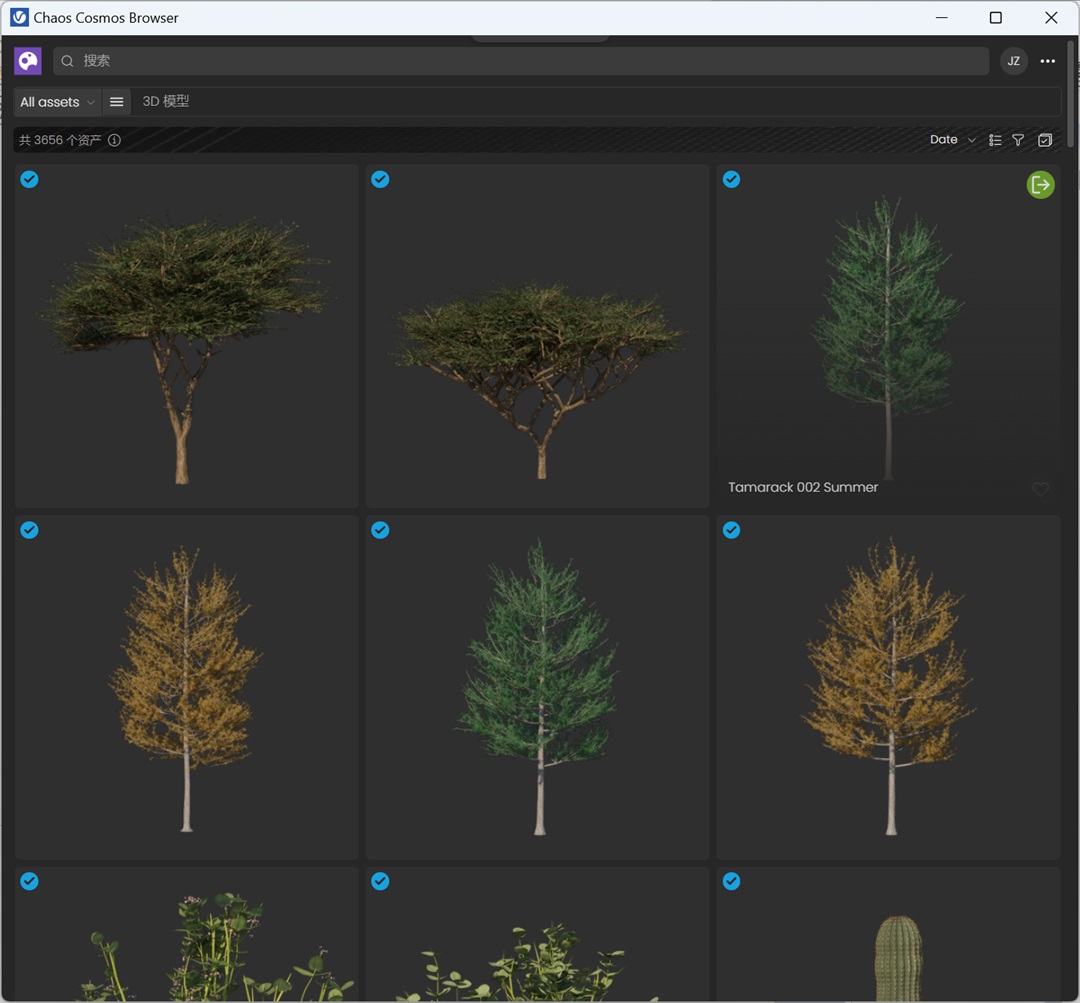Viewport: 1080px width, 1003px height.
Task: Open the Chaos Cosmos home logo
Action: (28, 61)
